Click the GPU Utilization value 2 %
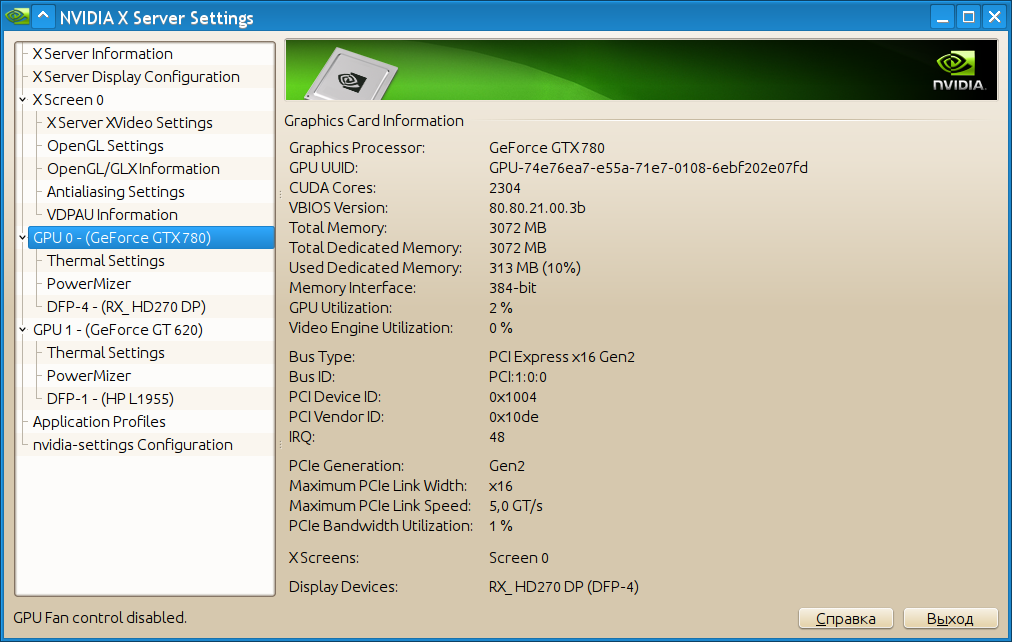The height and width of the screenshot is (642, 1012). coord(501,308)
